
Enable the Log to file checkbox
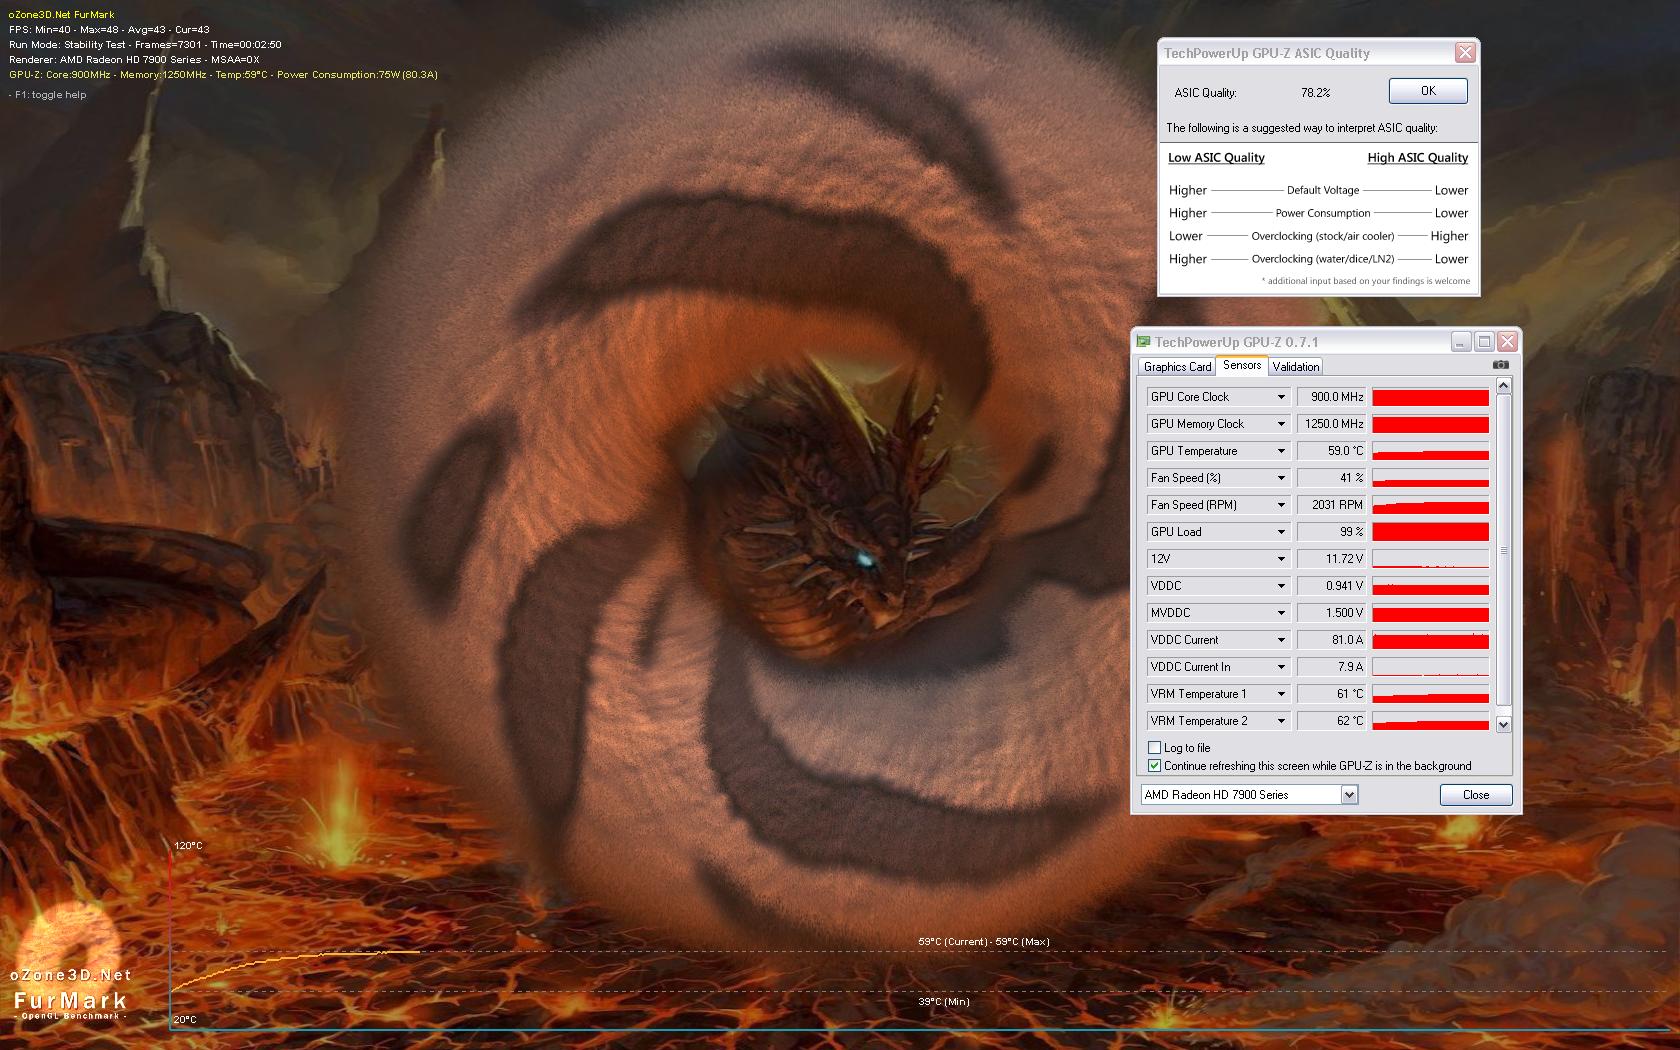pos(1155,748)
